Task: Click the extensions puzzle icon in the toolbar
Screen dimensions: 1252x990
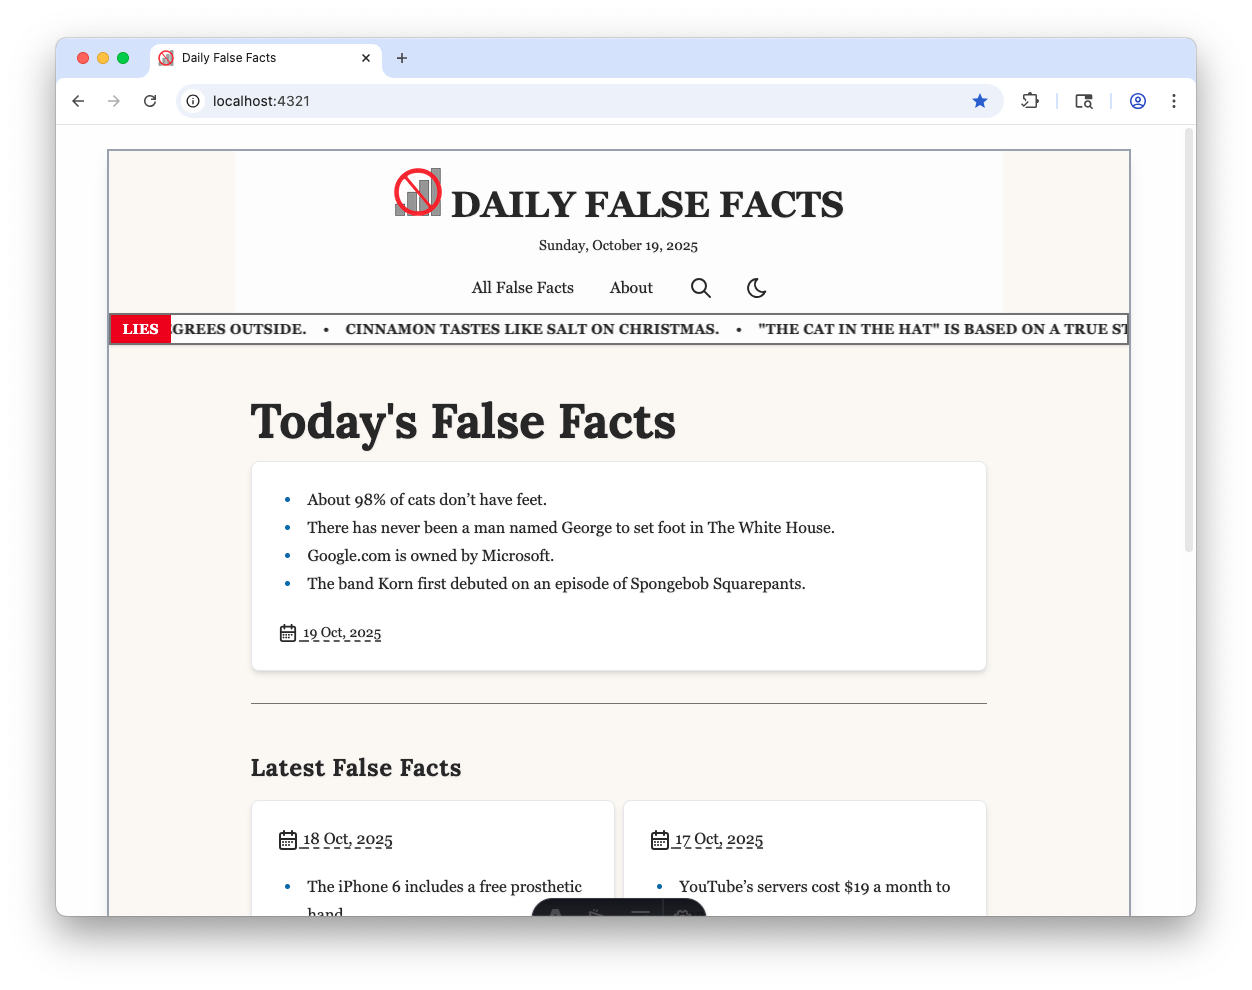Action: coord(1030,101)
